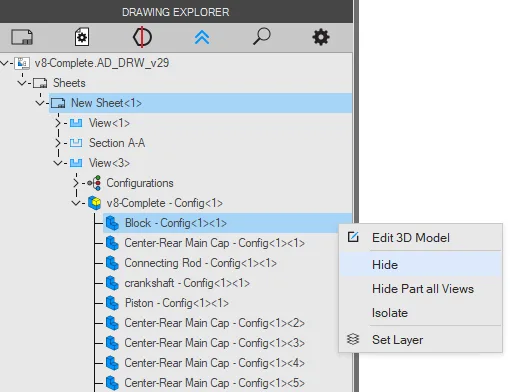
Task: Click the v8-Complete assembly cube icon
Action: pyautogui.click(x=95, y=203)
